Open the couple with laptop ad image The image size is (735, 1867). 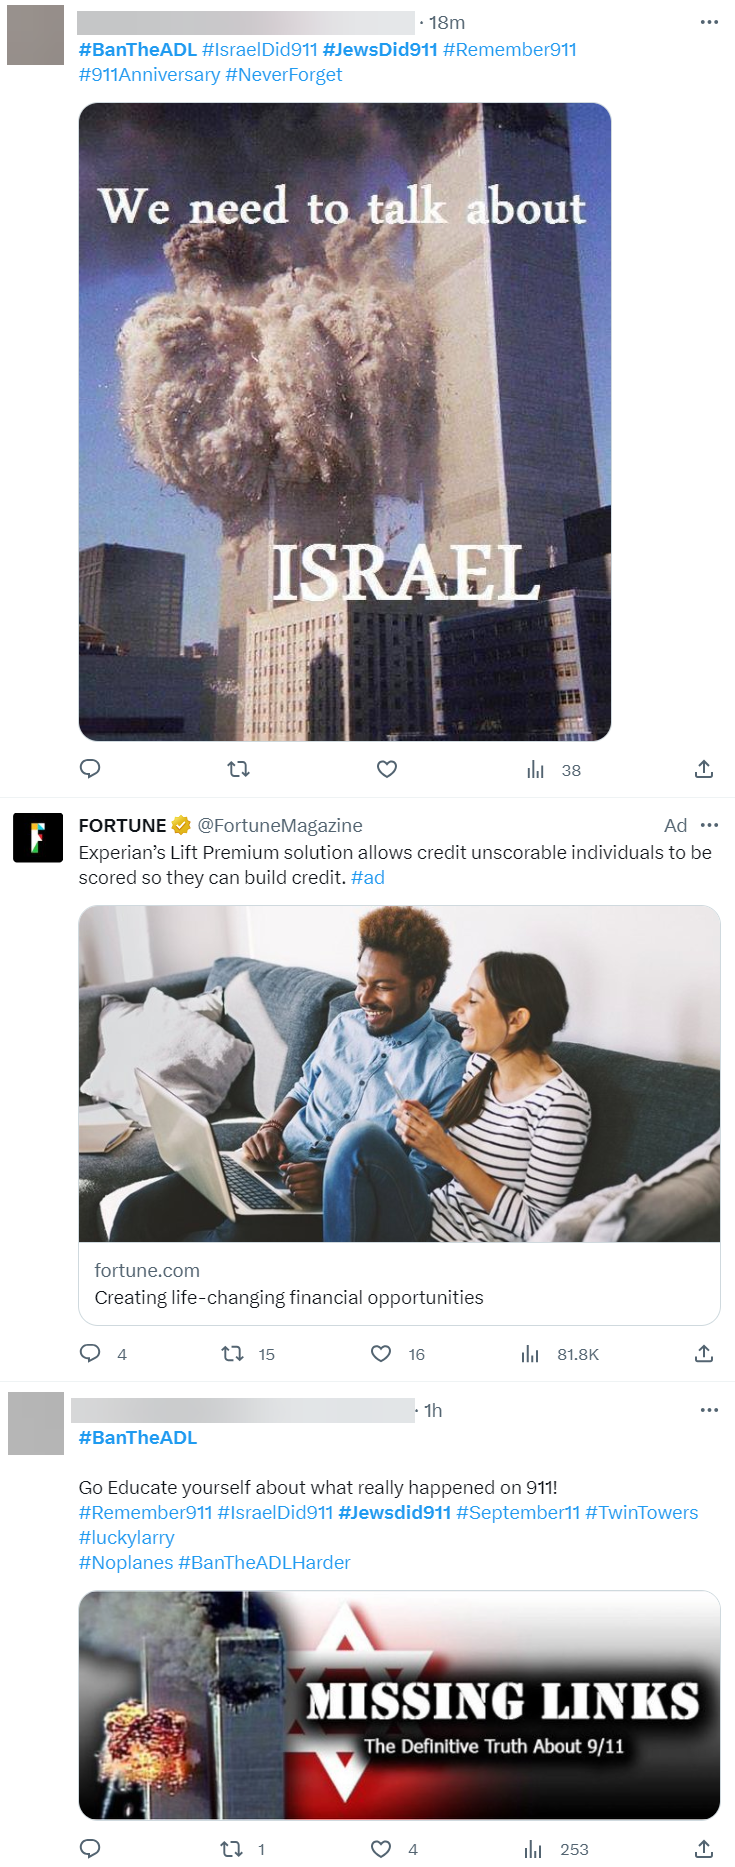coord(399,1074)
